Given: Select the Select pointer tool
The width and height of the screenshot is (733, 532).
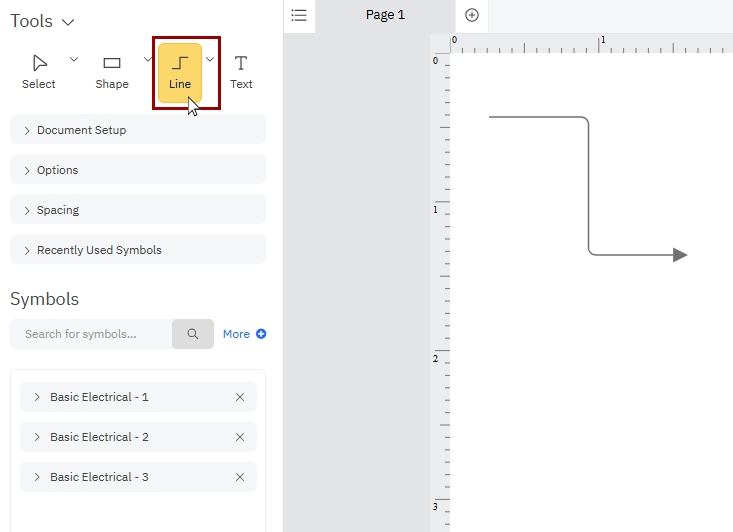Looking at the screenshot, I should 39,72.
